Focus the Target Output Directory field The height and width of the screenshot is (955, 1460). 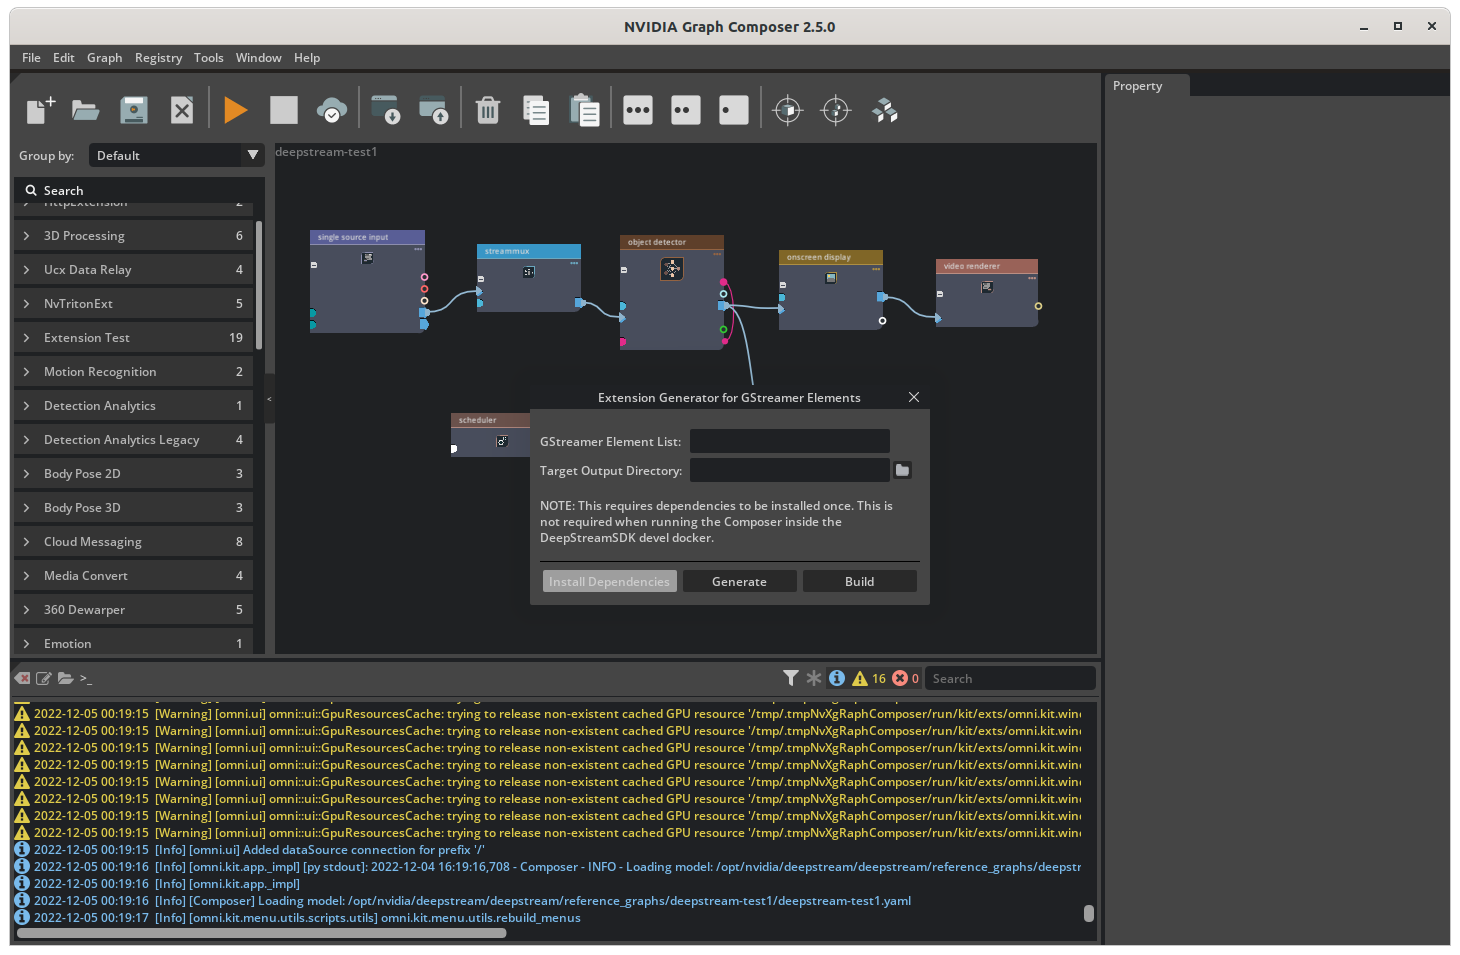[790, 470]
